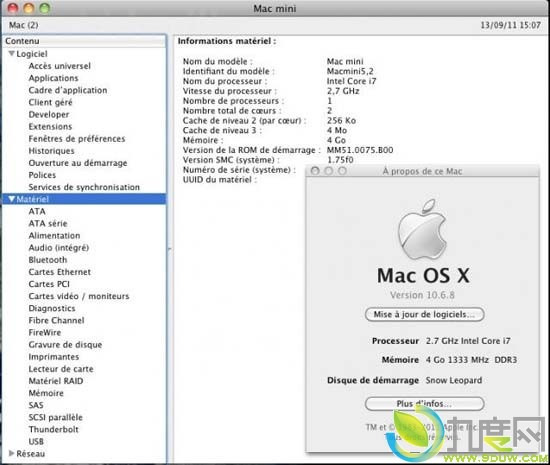Select Mémoire in sidebar list
550x465 pixels.
click(x=46, y=393)
